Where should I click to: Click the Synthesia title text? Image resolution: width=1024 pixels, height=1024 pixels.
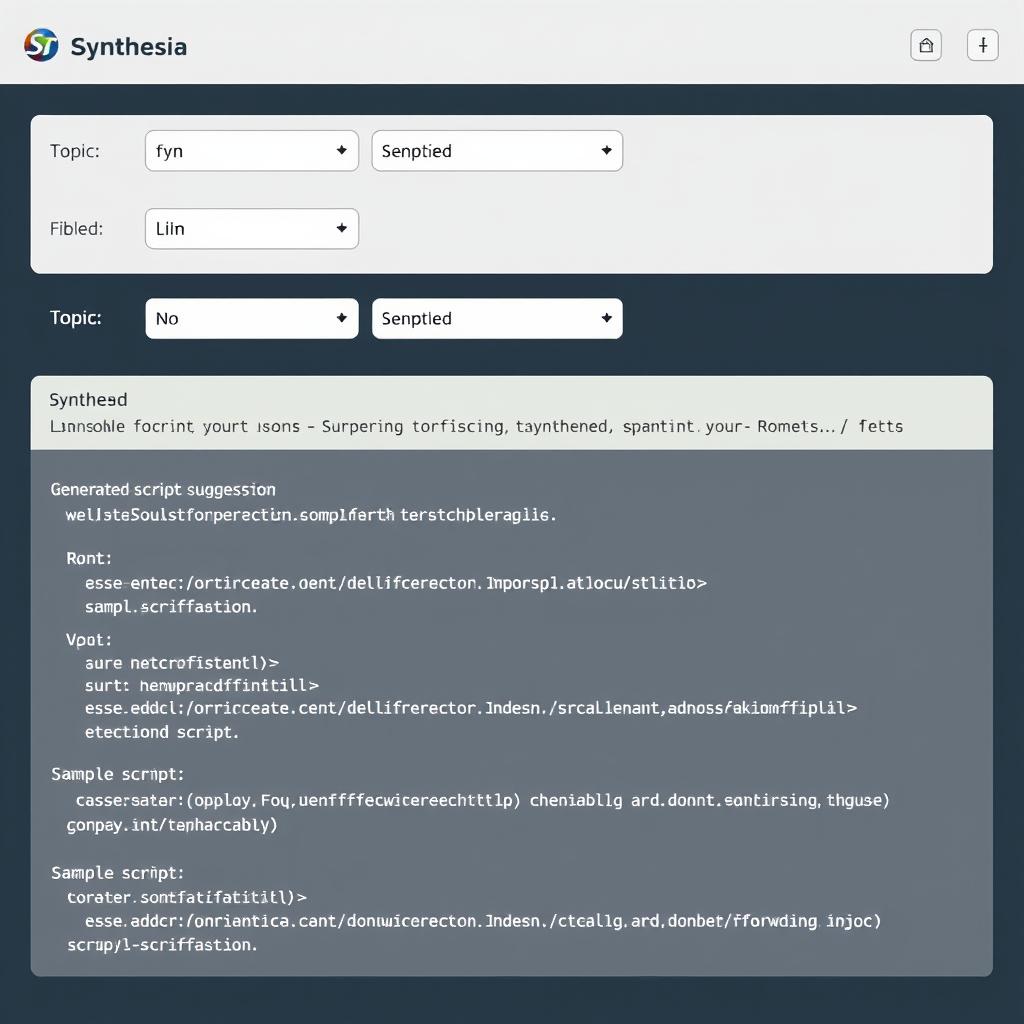click(x=128, y=45)
